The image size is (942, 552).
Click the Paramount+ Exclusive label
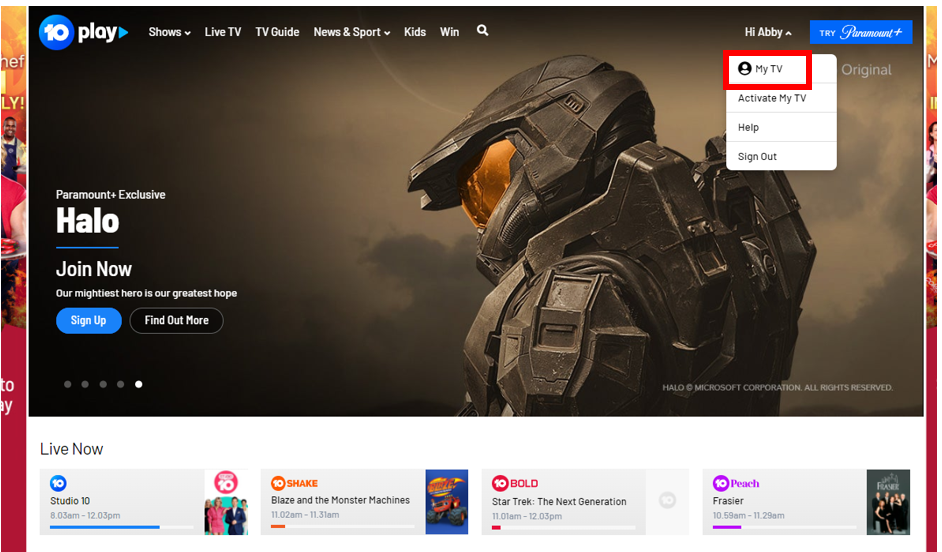pos(111,195)
